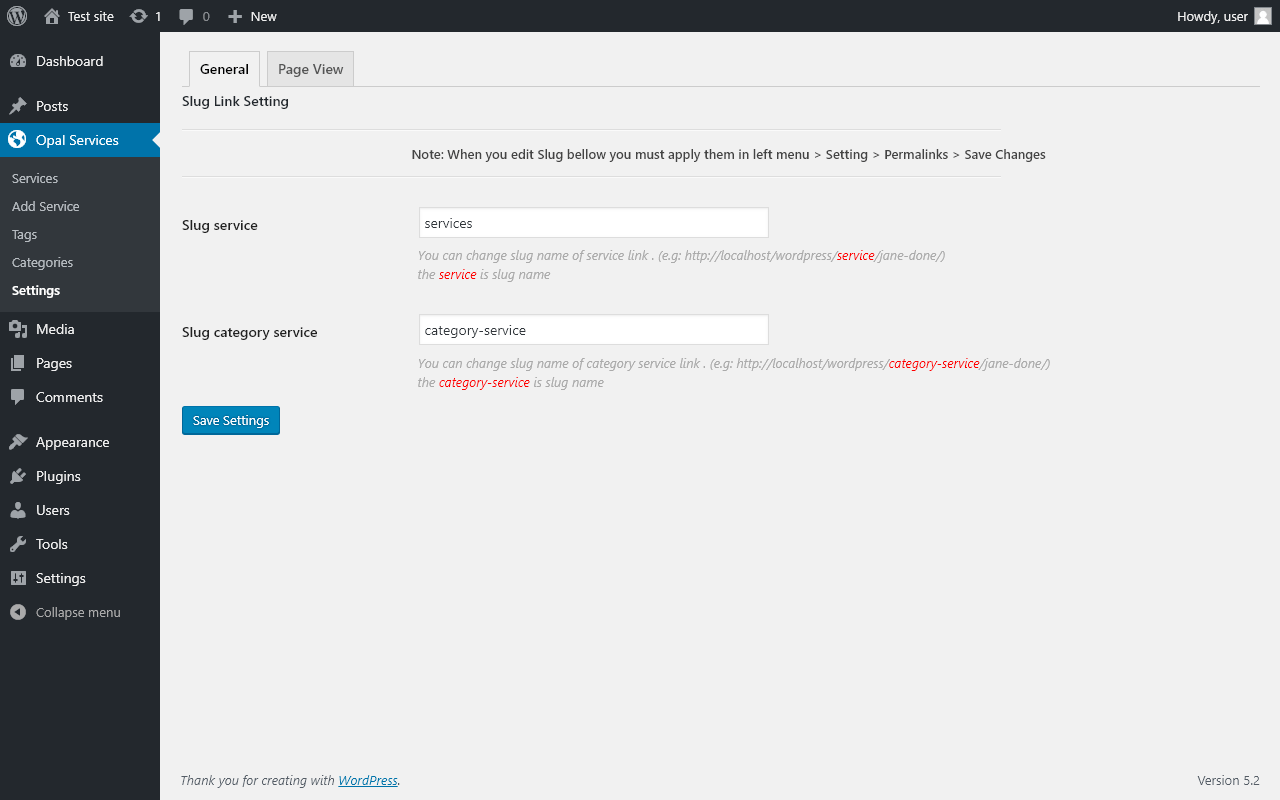Click the Plugins plug icon

(18, 476)
